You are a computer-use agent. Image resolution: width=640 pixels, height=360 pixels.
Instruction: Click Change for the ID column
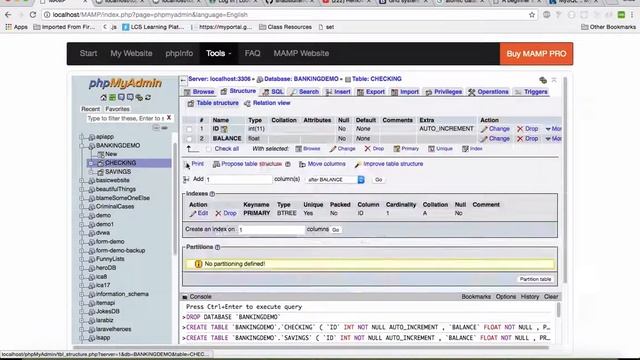click(x=495, y=129)
